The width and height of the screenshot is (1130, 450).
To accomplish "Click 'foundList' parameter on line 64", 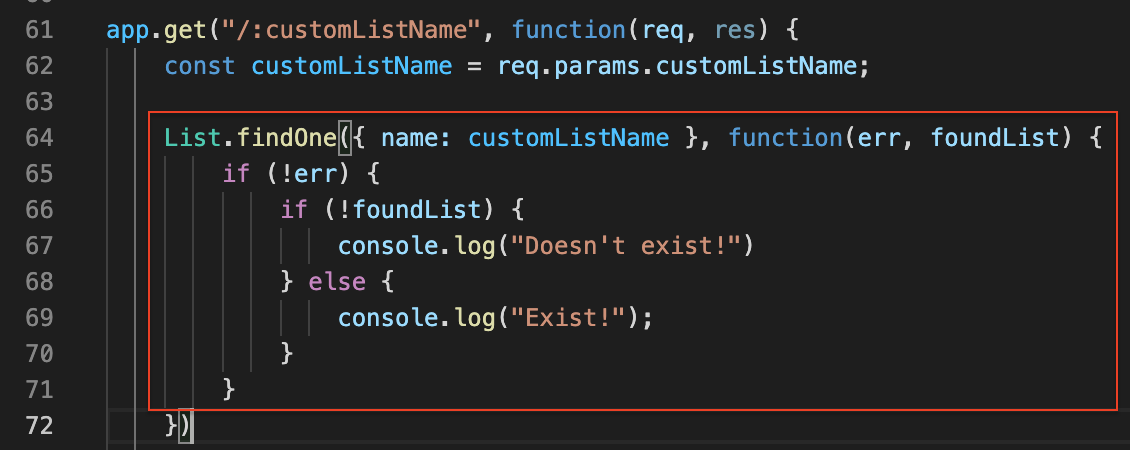I will tap(995, 138).
